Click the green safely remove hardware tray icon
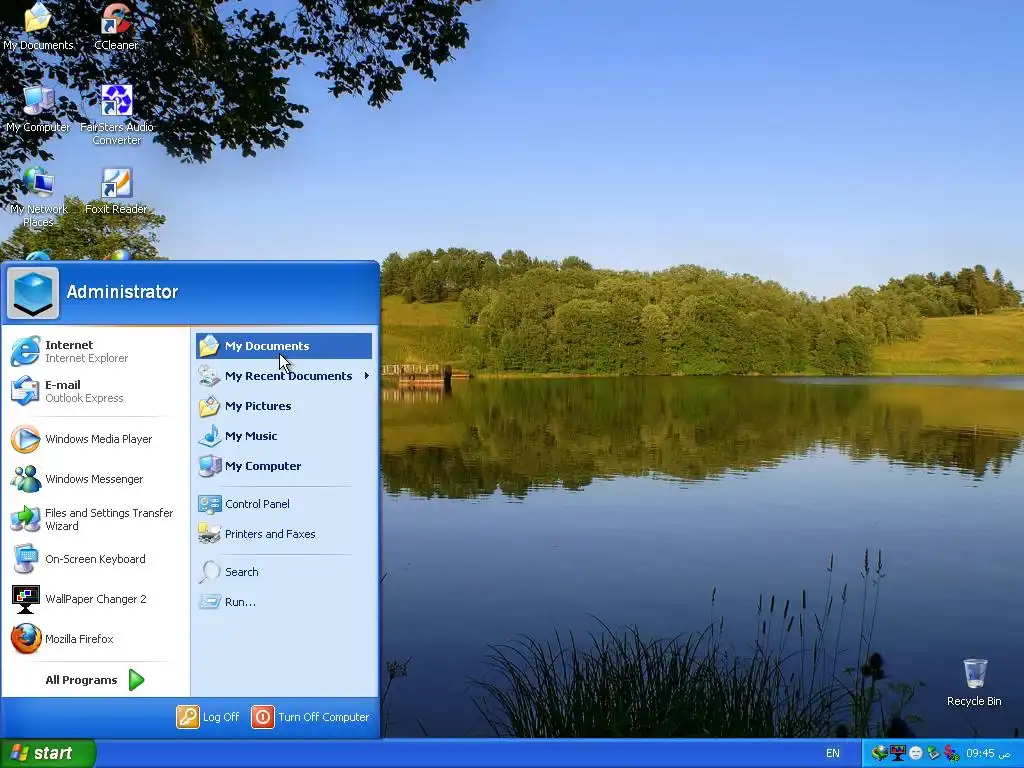1024x768 pixels. point(933,753)
